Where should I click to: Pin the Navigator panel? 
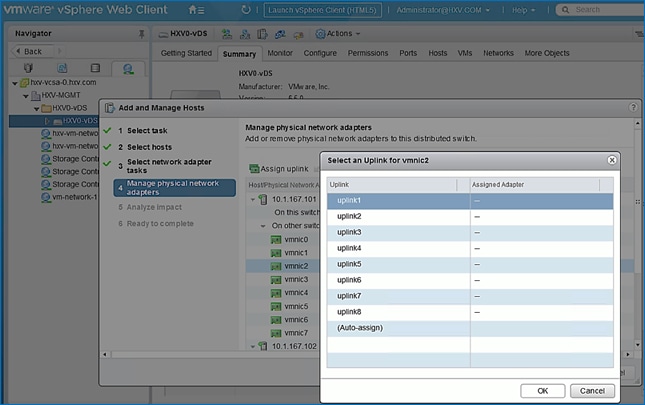coord(141,34)
